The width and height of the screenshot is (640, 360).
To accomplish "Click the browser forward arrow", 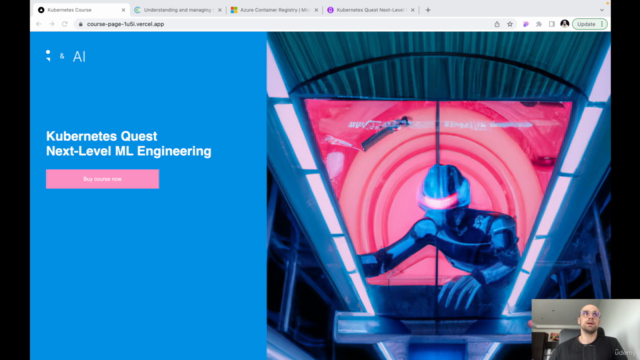I will click(x=52, y=24).
